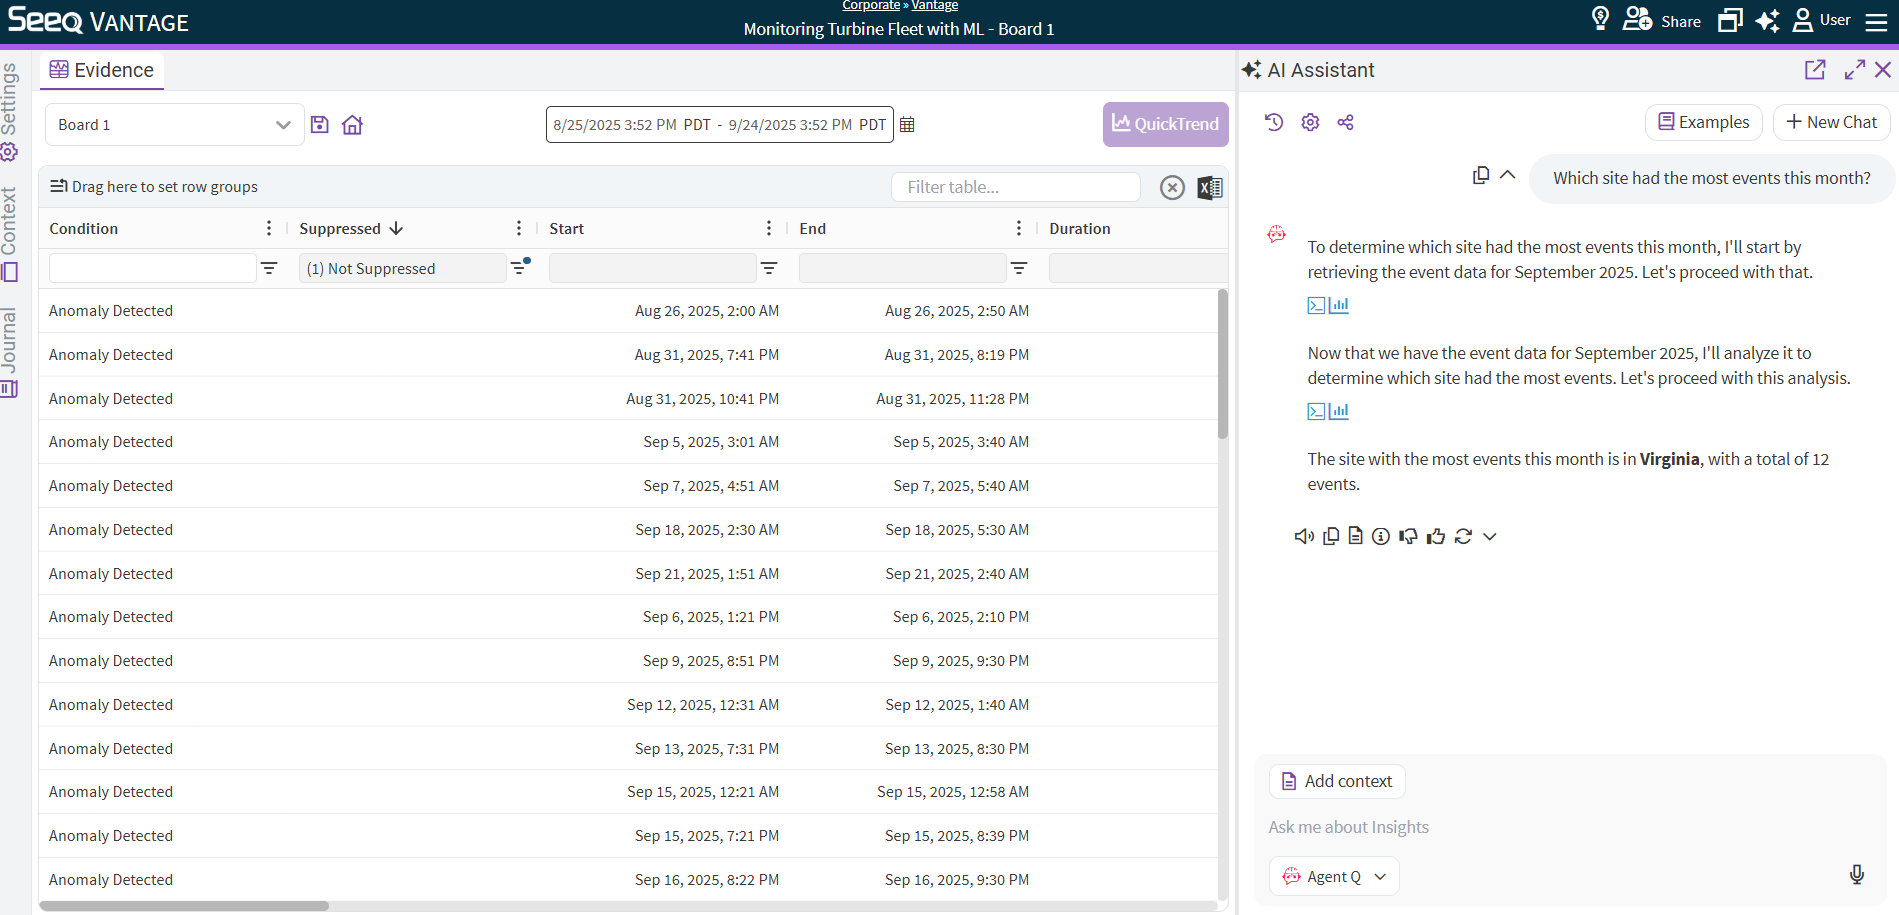Click the Filter table input field

[x=1015, y=187]
